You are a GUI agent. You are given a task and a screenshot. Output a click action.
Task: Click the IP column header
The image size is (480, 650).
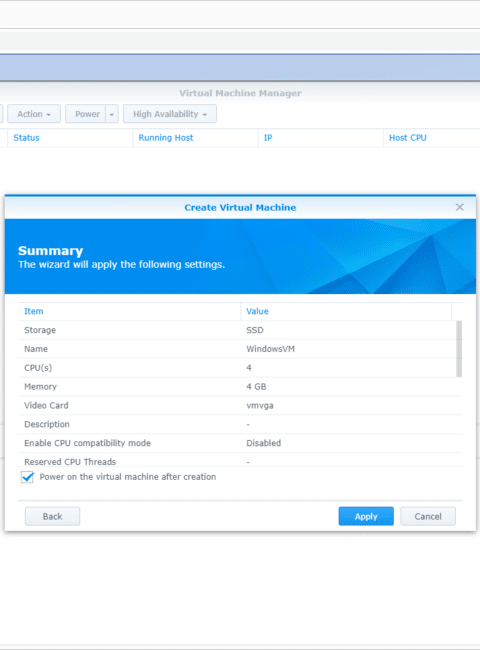[x=321, y=138]
